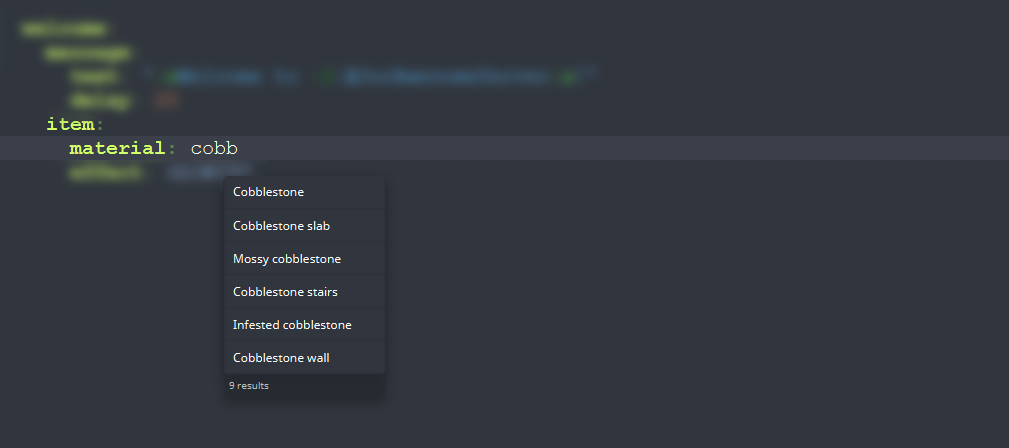Click the empty area of the highlighted material line
Screen dimensions: 1009x448
[618, 148]
